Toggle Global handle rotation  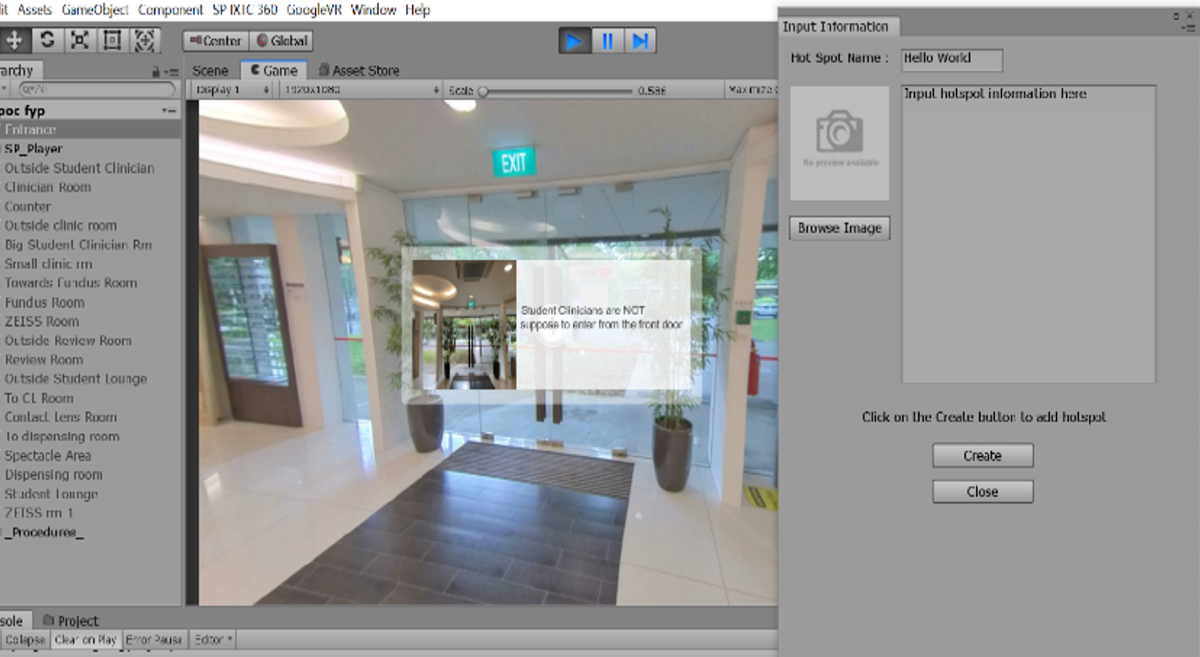pyautogui.click(x=283, y=41)
